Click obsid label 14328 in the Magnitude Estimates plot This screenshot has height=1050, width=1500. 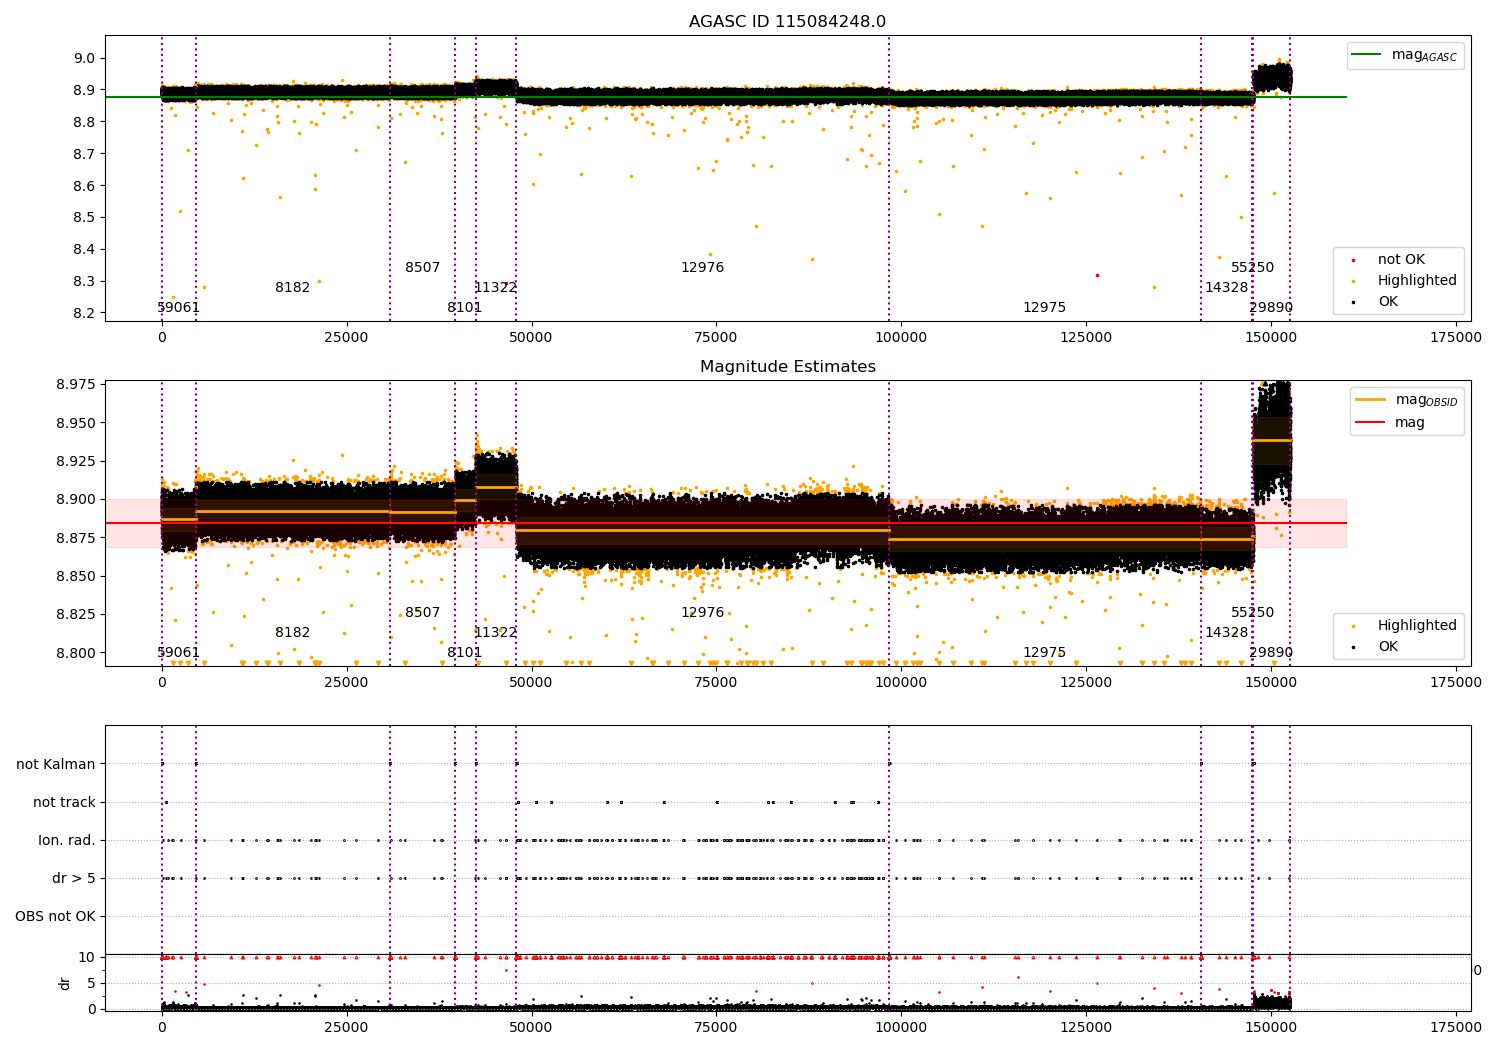click(1226, 633)
